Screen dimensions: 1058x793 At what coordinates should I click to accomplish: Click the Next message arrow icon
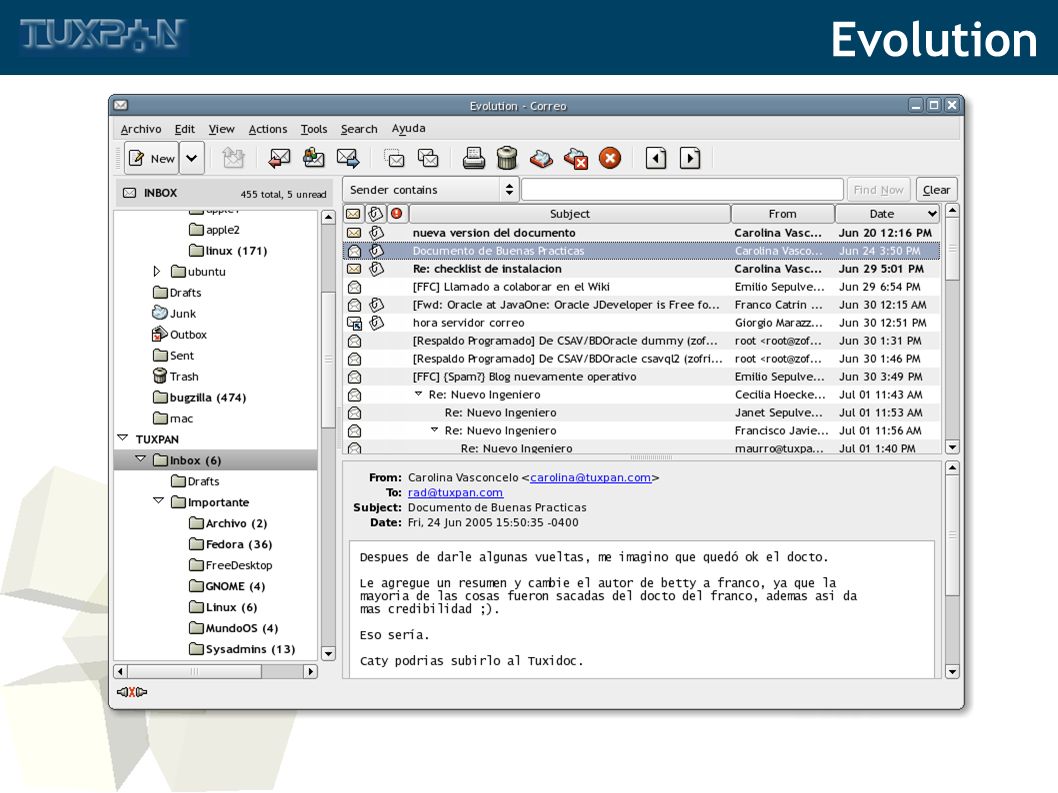(x=690, y=159)
